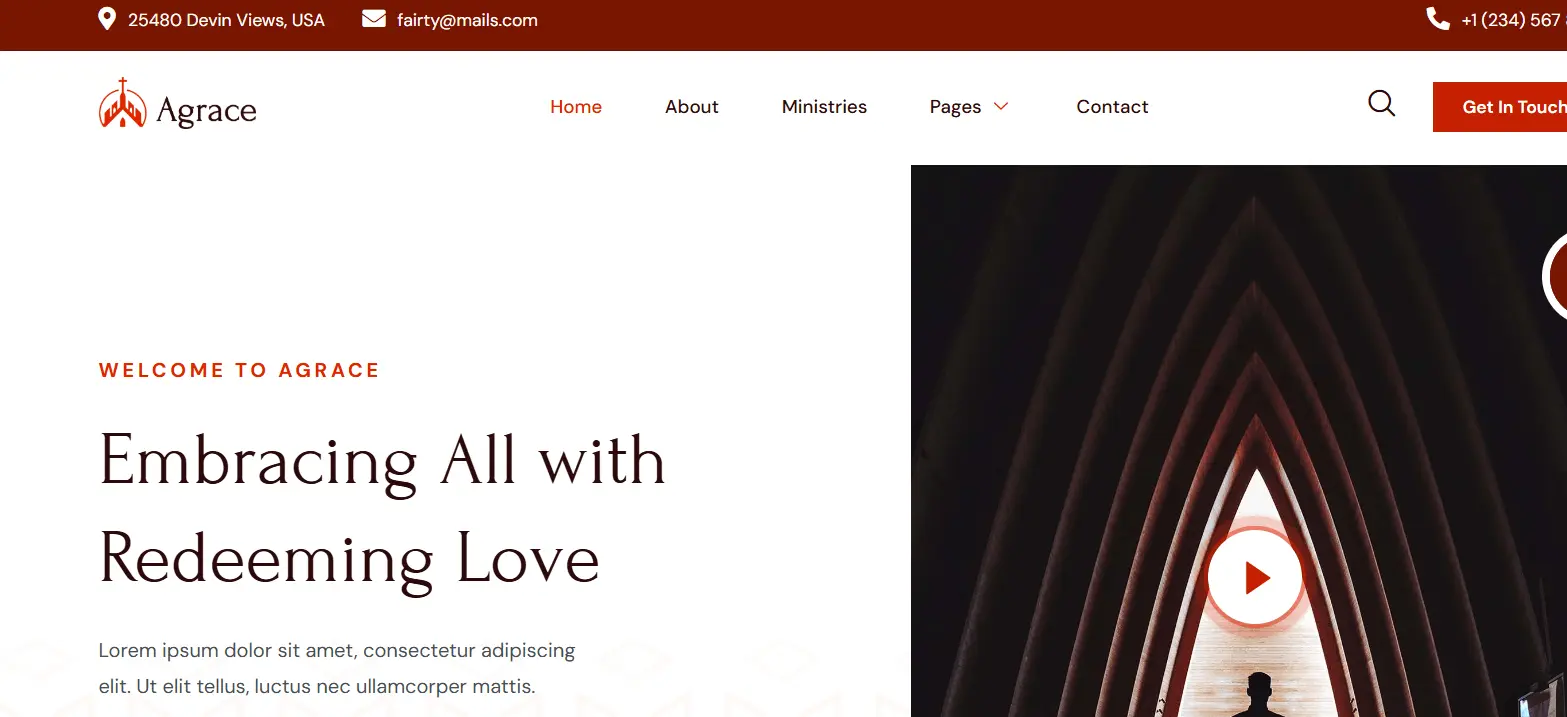Click the location pin icon
1567x717 pixels.
[107, 19]
